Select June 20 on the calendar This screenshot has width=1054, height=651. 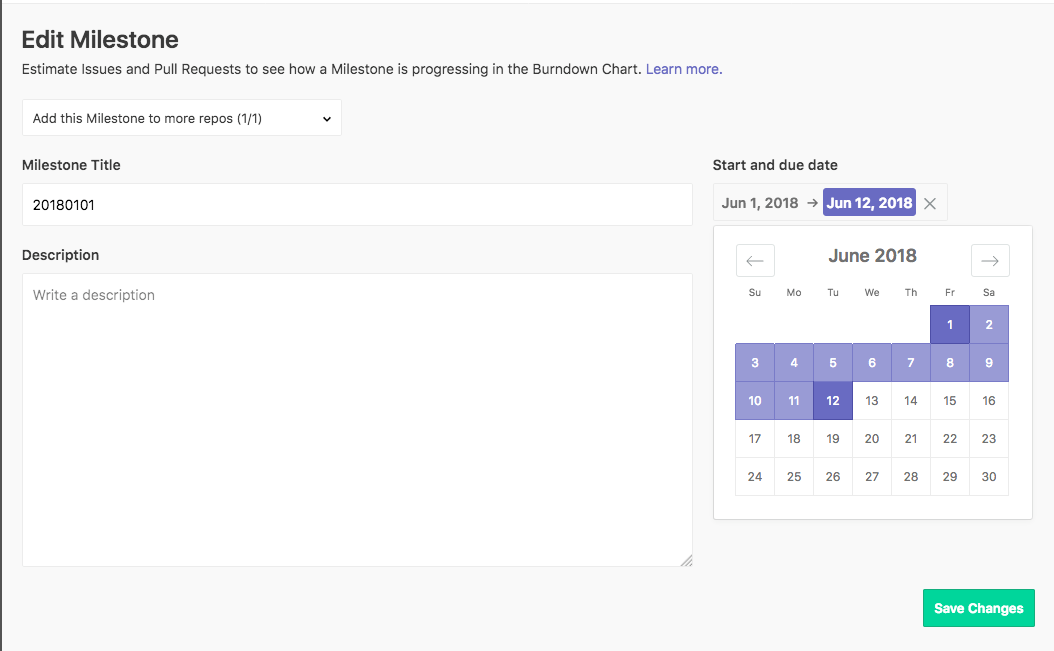[x=872, y=438]
